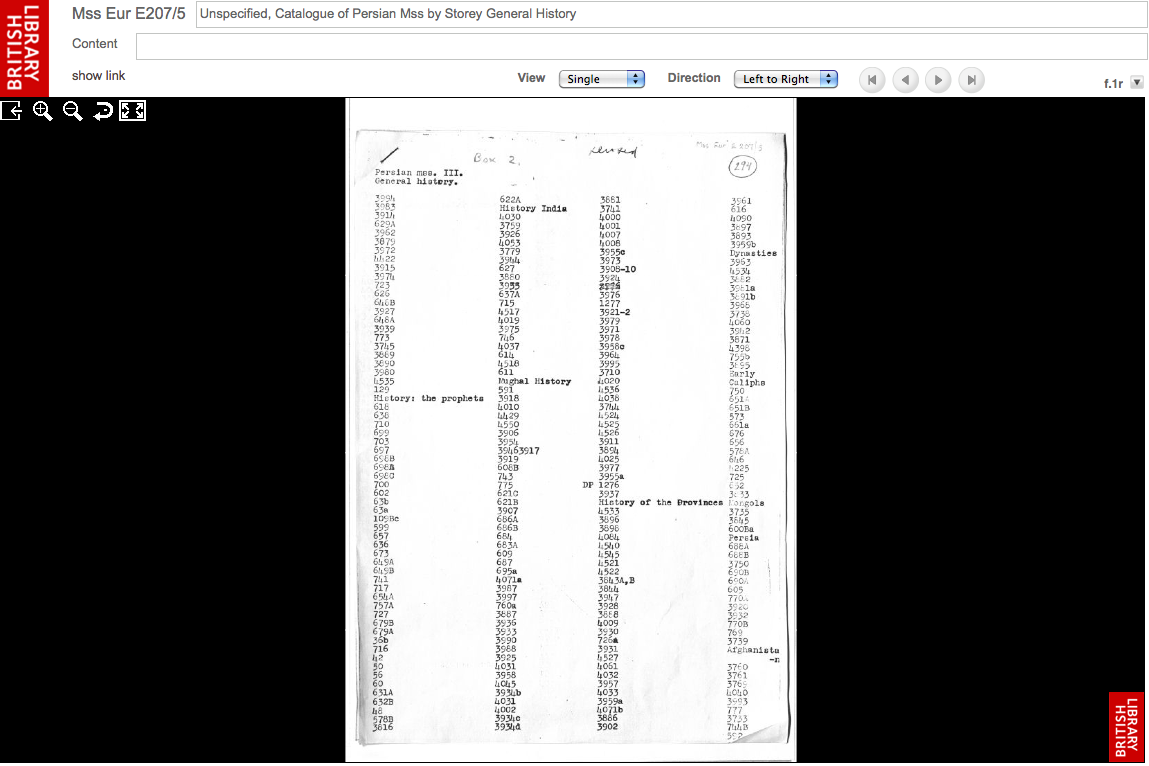Click the British Library logo at top left

click(x=24, y=48)
